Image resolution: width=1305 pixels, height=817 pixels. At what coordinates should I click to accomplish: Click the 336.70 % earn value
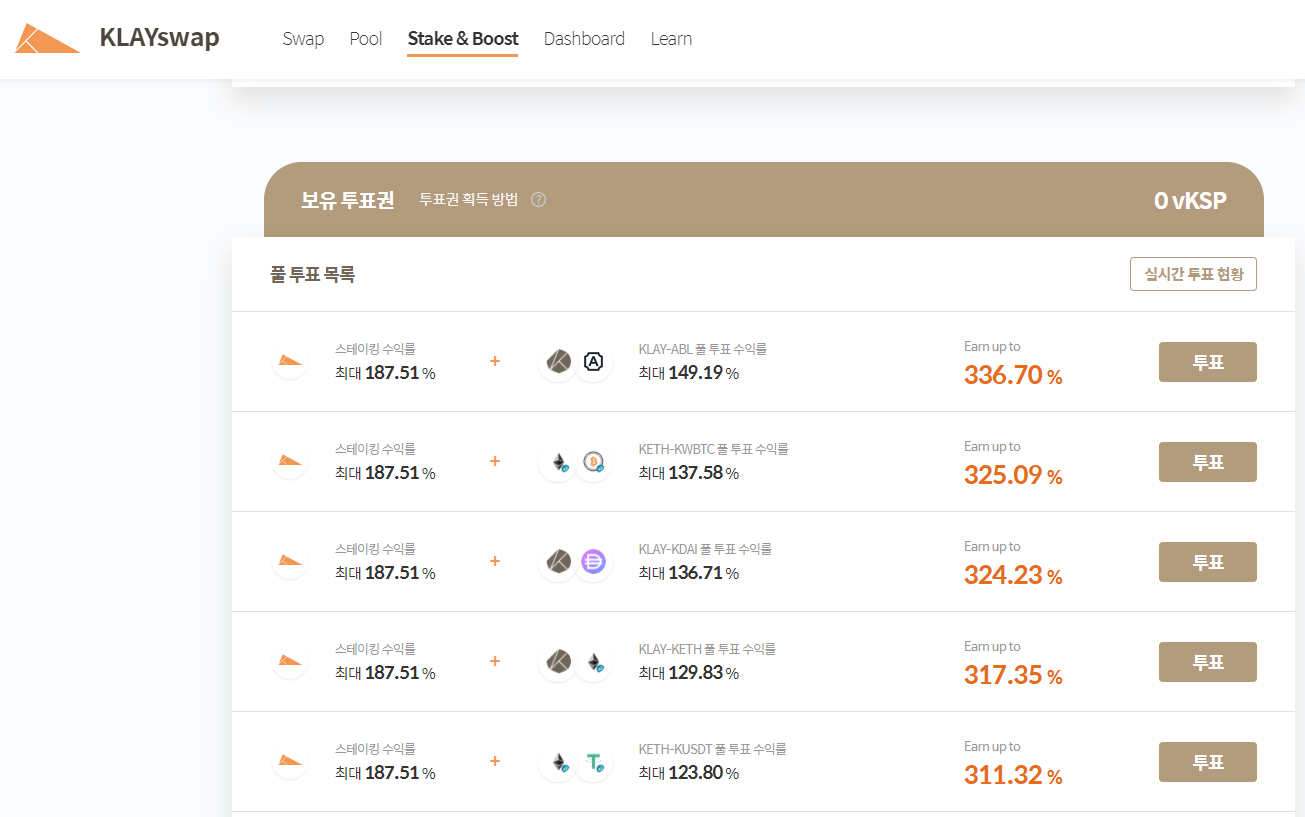[x=1013, y=375]
